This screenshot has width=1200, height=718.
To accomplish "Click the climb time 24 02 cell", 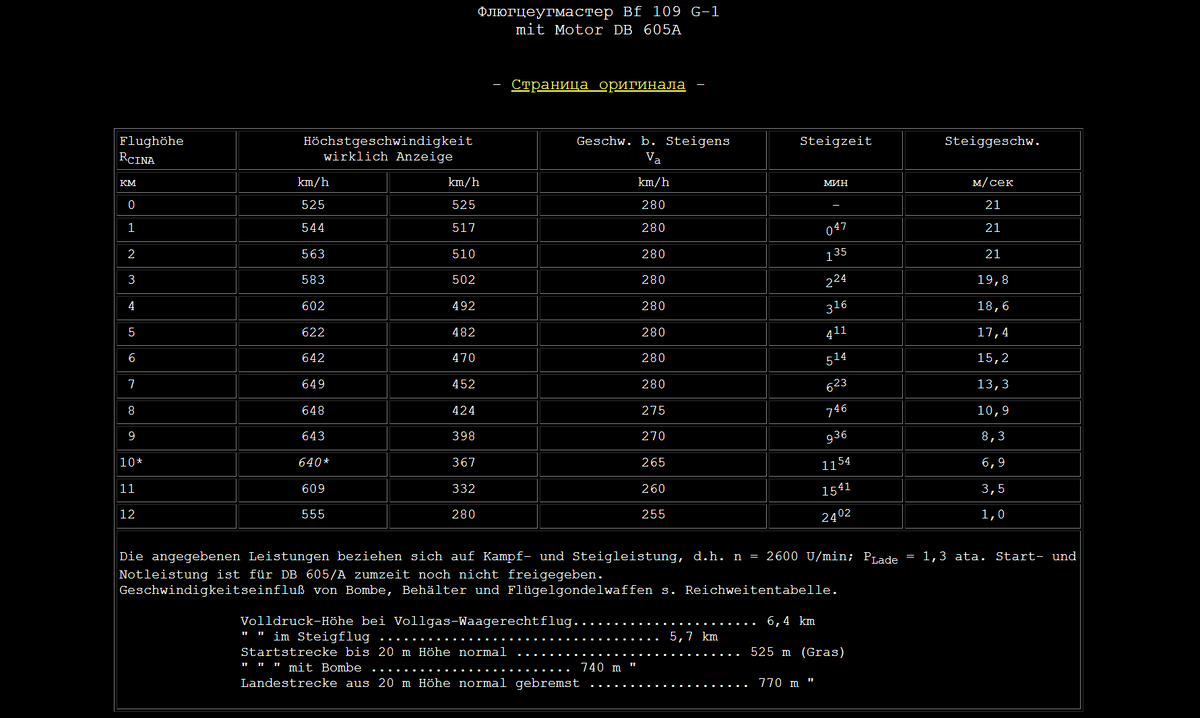I will [835, 515].
